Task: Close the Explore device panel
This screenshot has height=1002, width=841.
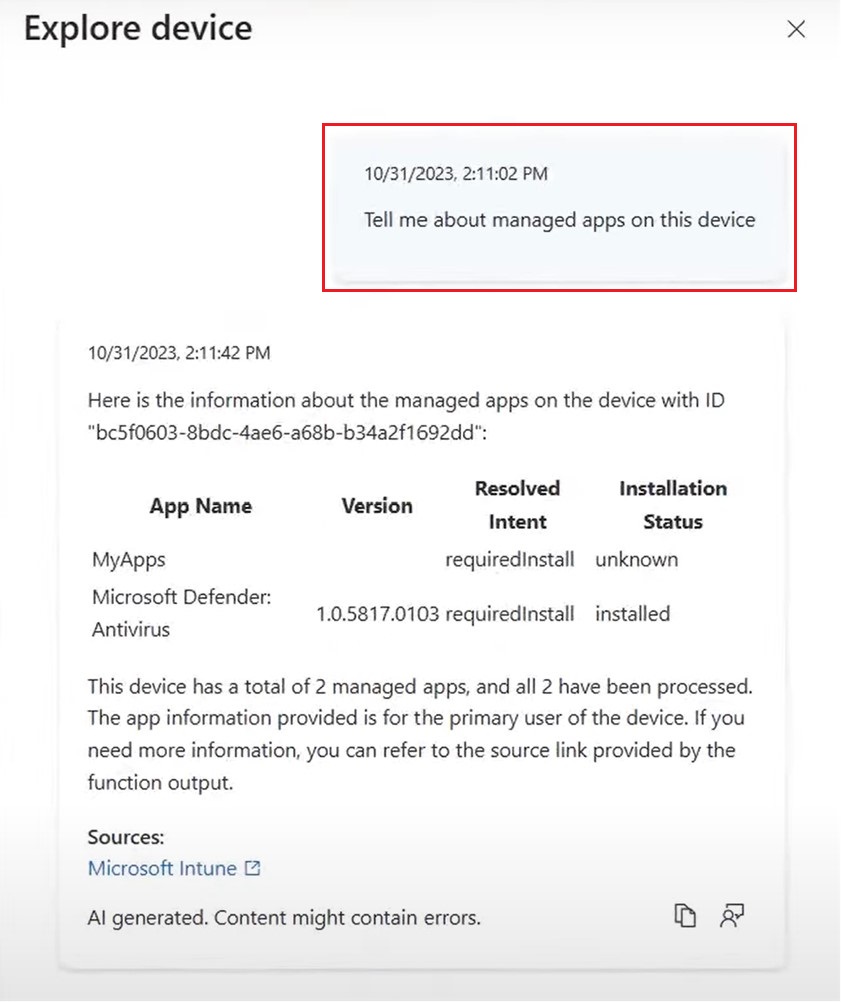Action: click(x=796, y=29)
